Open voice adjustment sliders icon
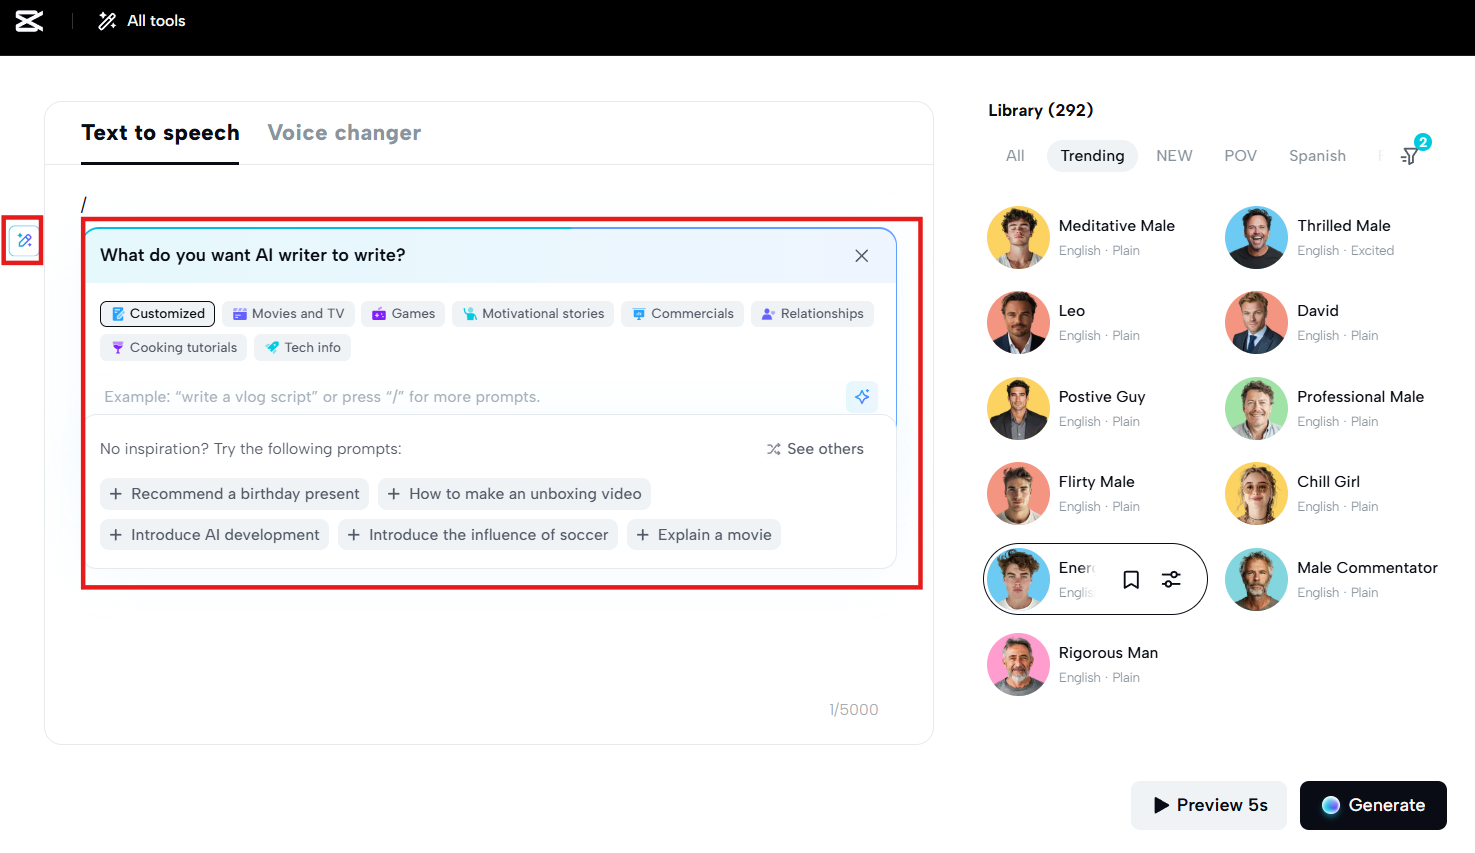Screen dimensions: 1475x853 (x=1171, y=580)
